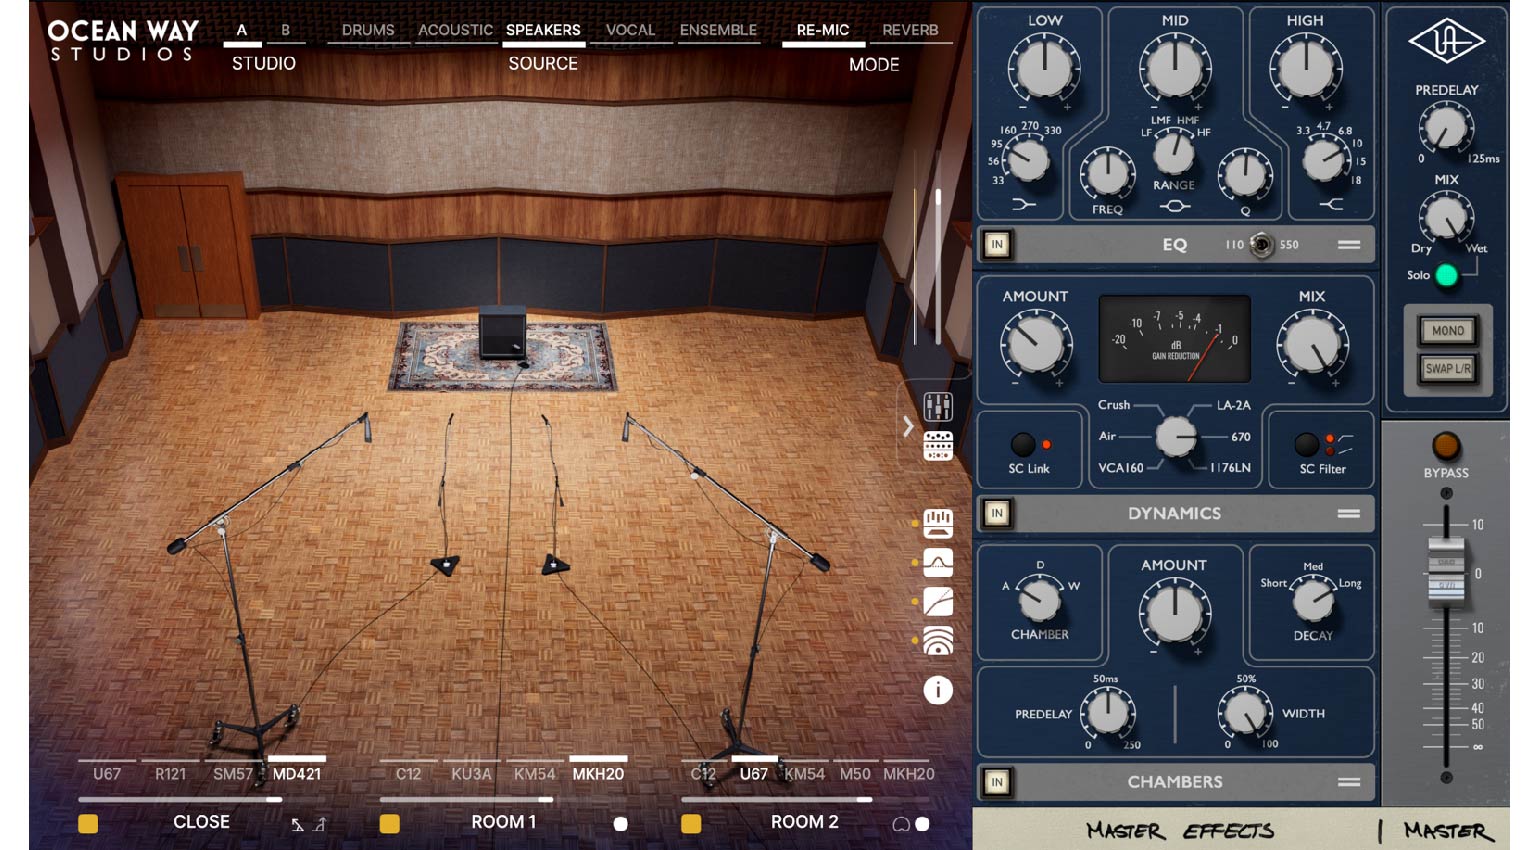Select the spectrum analyzer bars icon

(939, 522)
